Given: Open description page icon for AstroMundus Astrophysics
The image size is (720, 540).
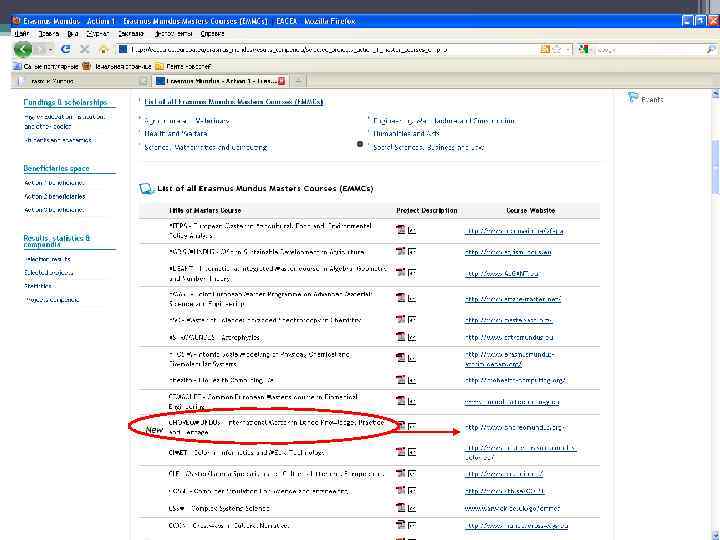Looking at the screenshot, I should coord(412,337).
